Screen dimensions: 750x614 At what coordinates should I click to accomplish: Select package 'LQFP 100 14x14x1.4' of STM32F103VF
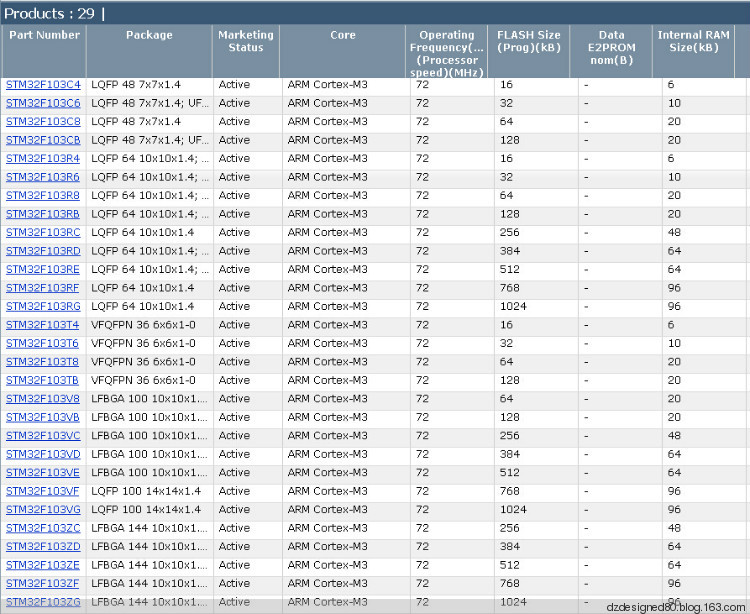pos(146,491)
